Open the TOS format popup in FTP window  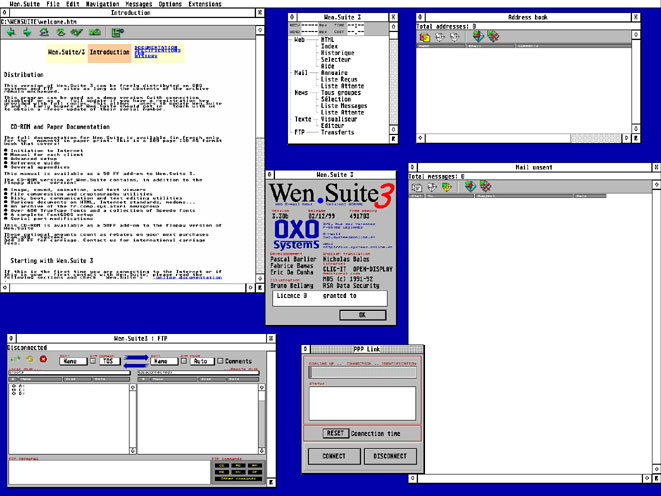click(x=110, y=361)
